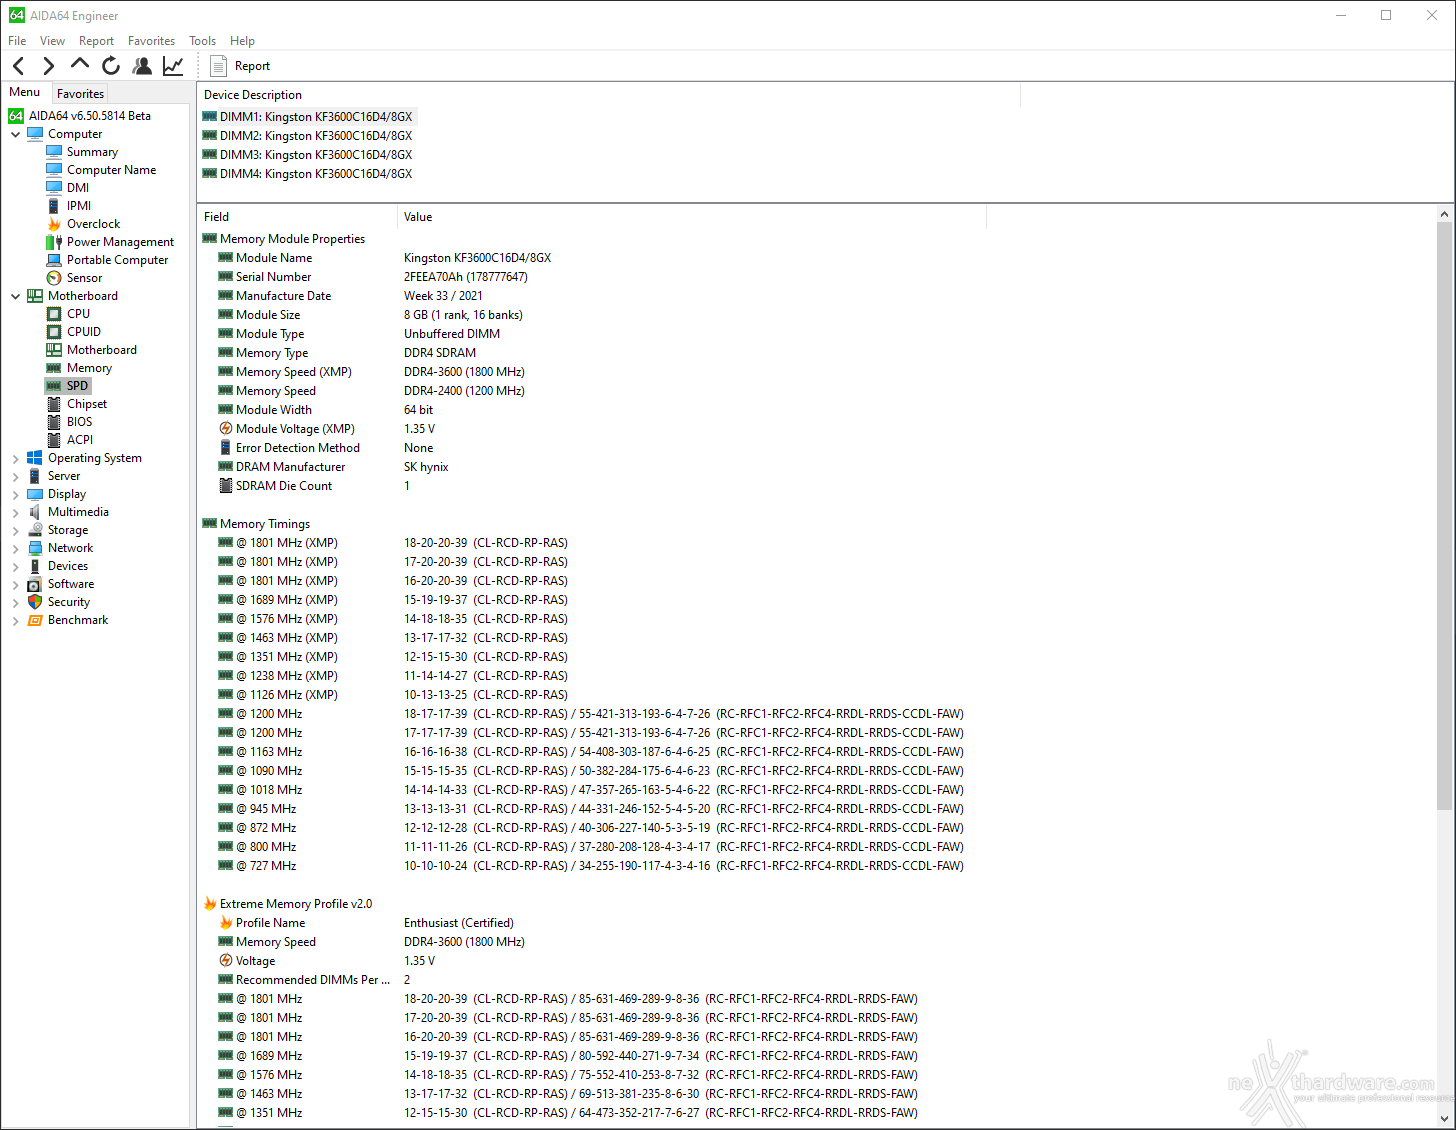This screenshot has width=1456, height=1130.
Task: Expand the Storage node
Action: click(x=16, y=530)
